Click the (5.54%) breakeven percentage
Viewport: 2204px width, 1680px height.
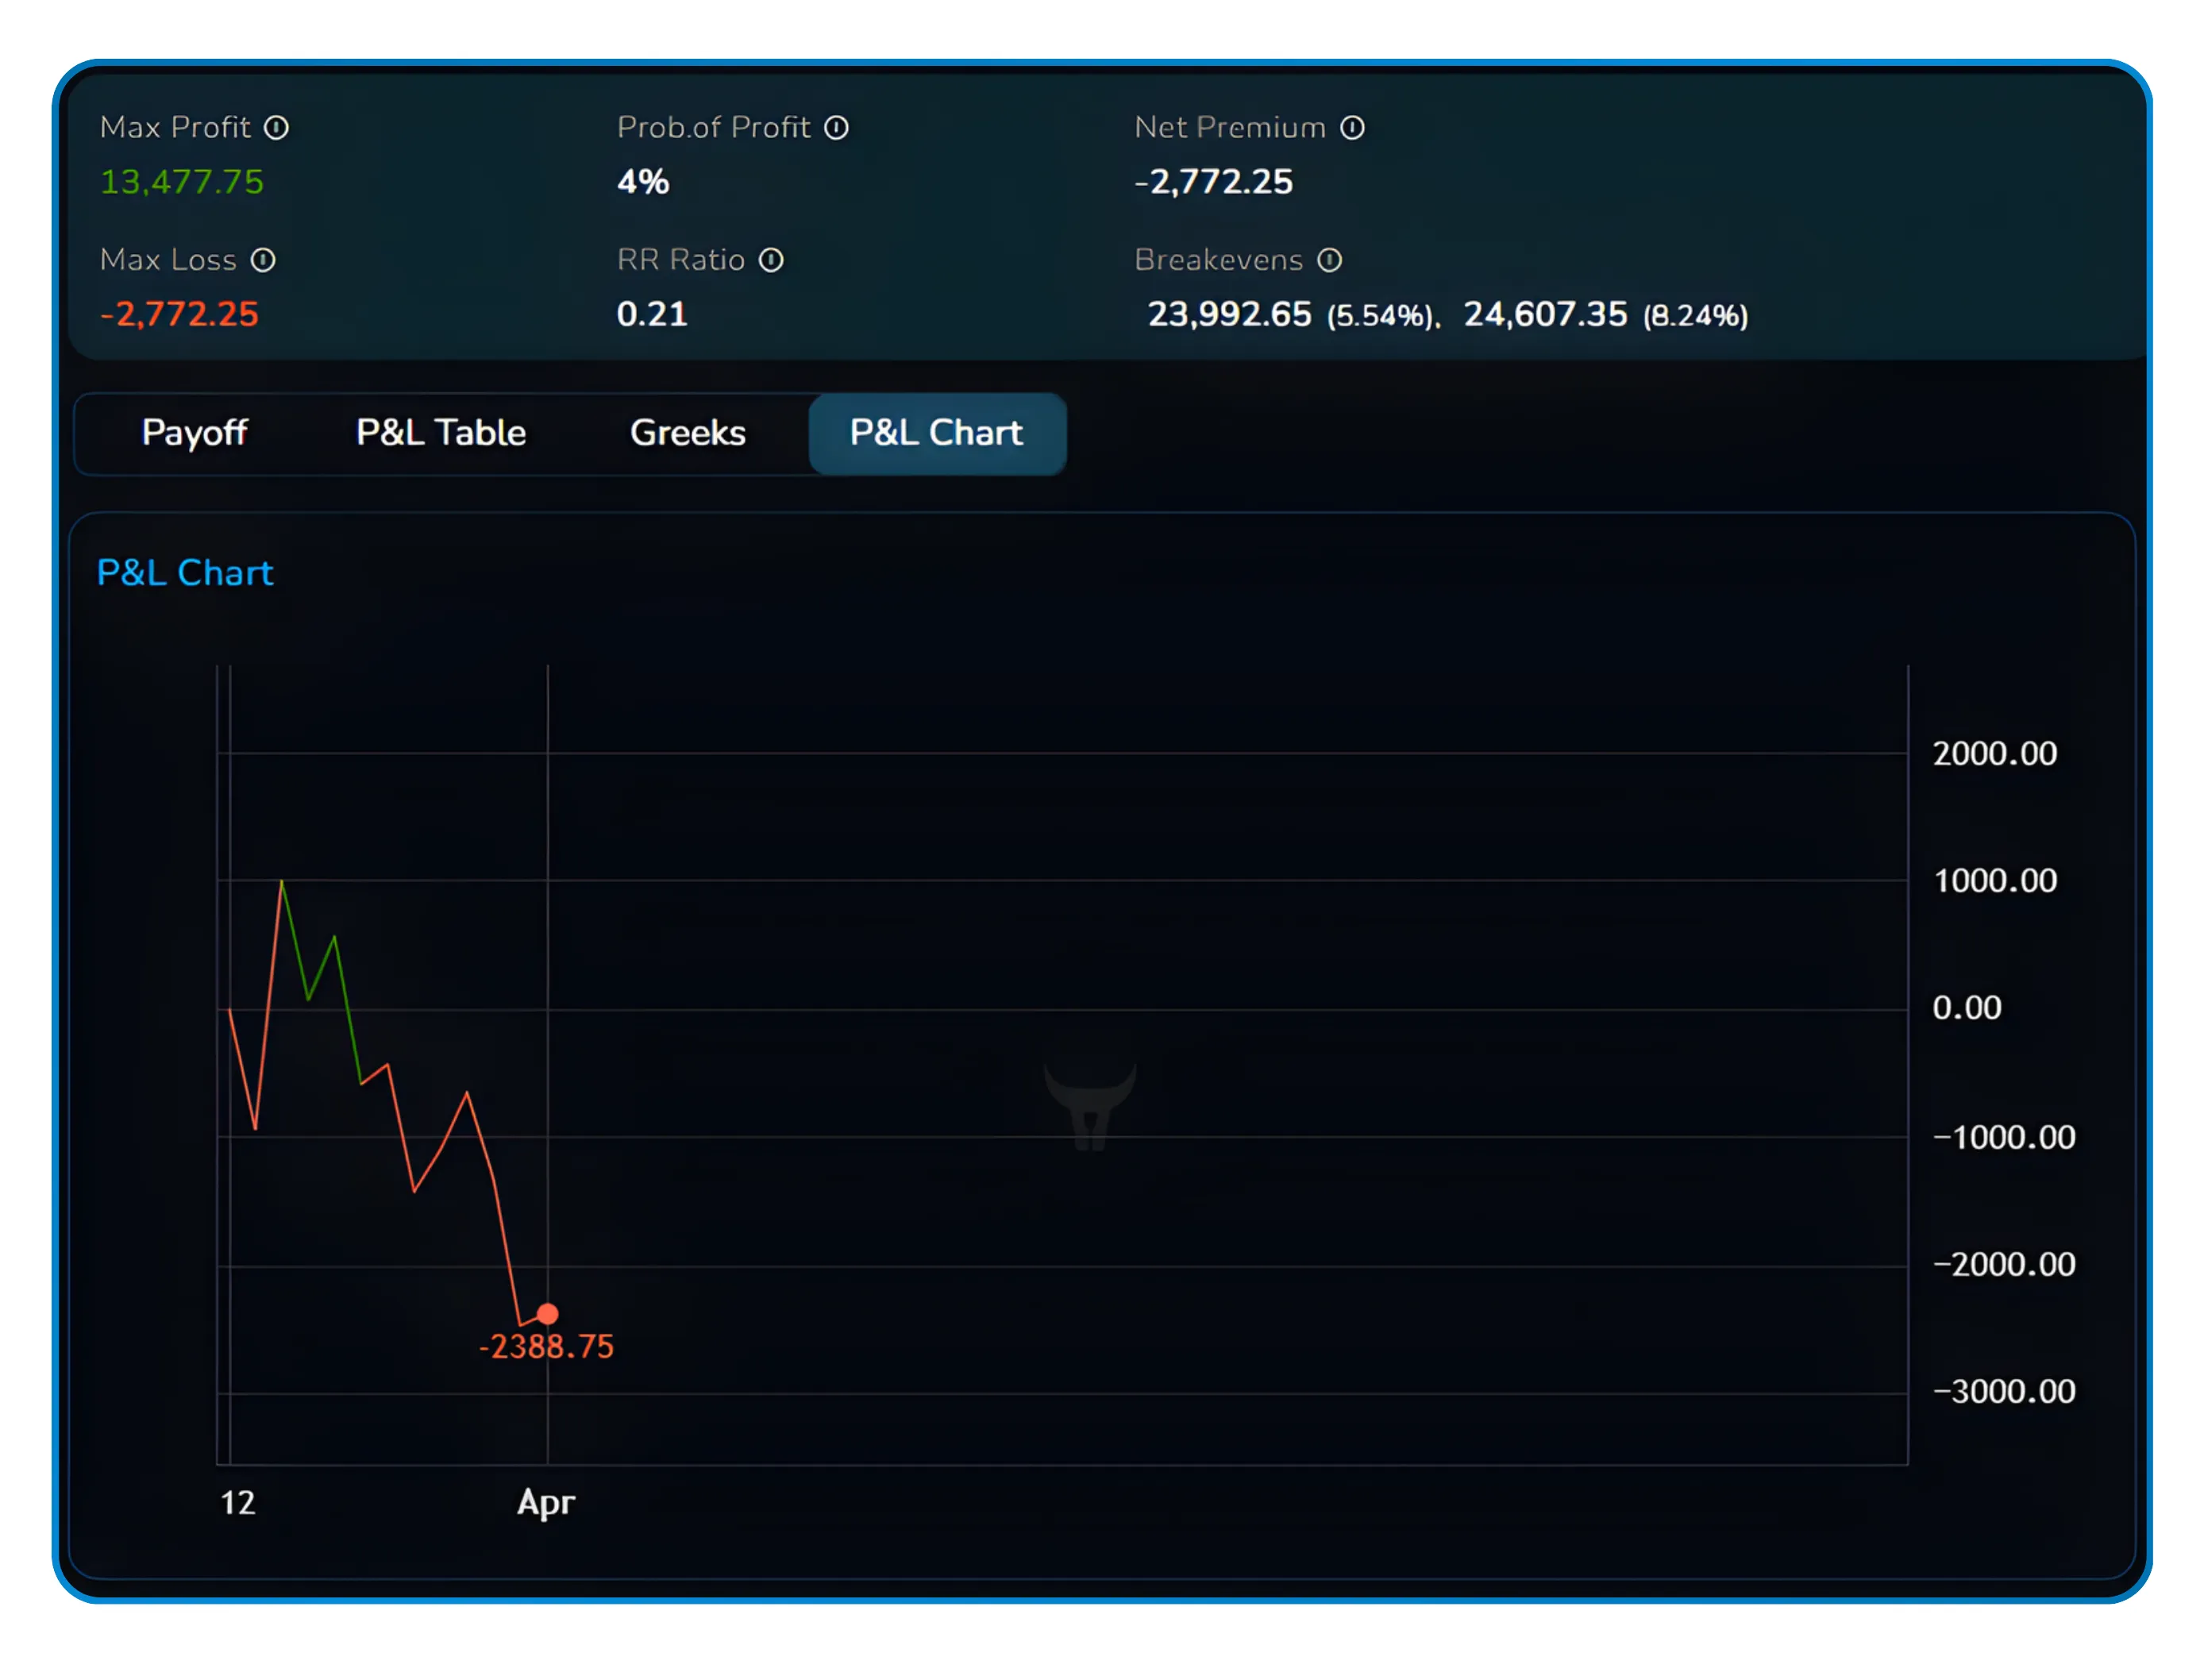tap(1381, 316)
